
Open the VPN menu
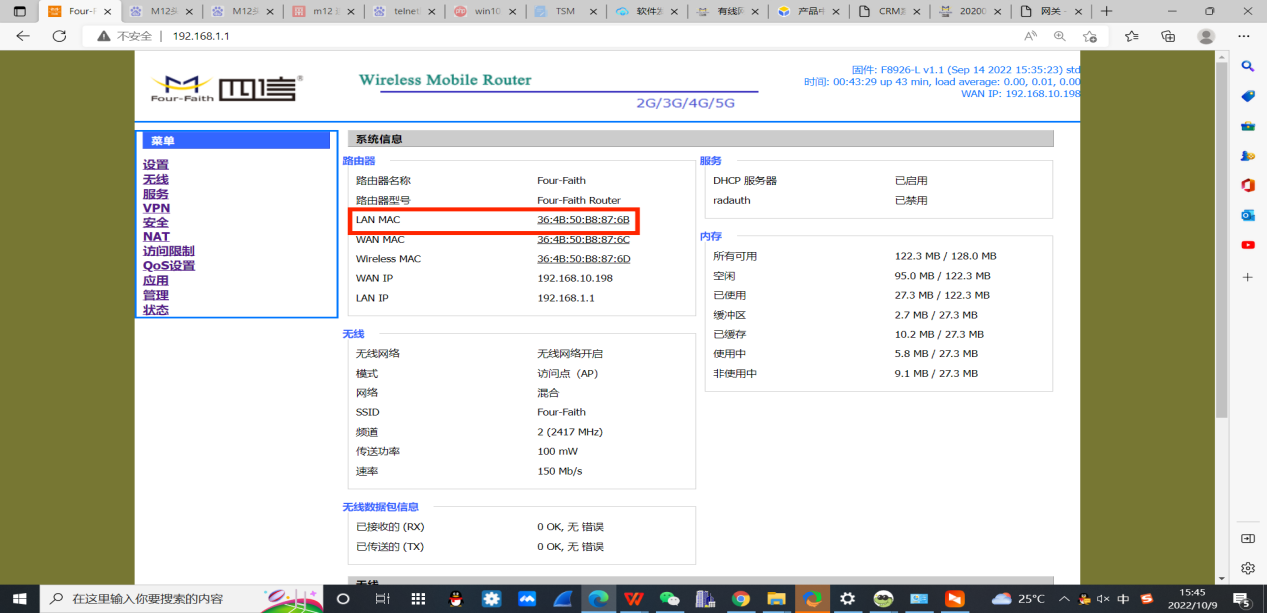[156, 208]
